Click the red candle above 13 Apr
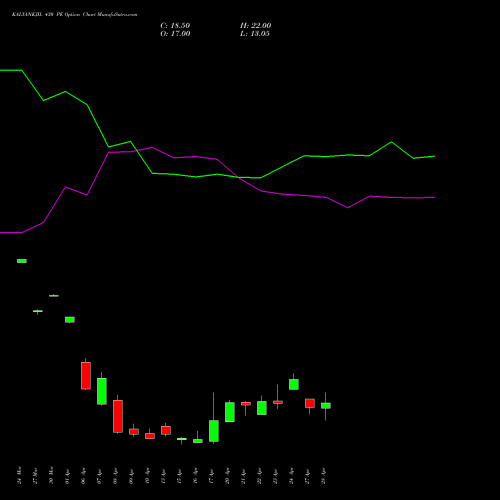The width and height of the screenshot is (500, 500). (166, 430)
